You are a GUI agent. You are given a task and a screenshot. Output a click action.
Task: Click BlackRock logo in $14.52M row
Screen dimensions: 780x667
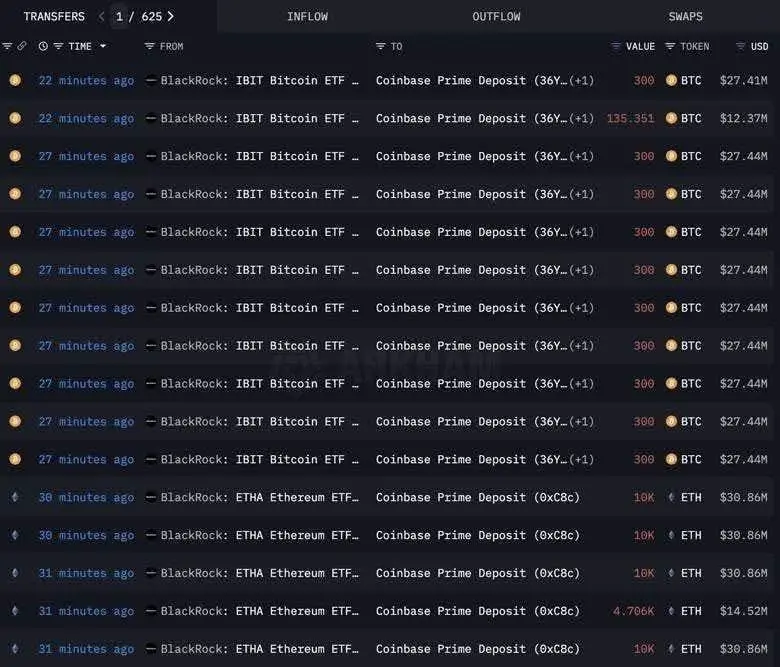[151, 611]
